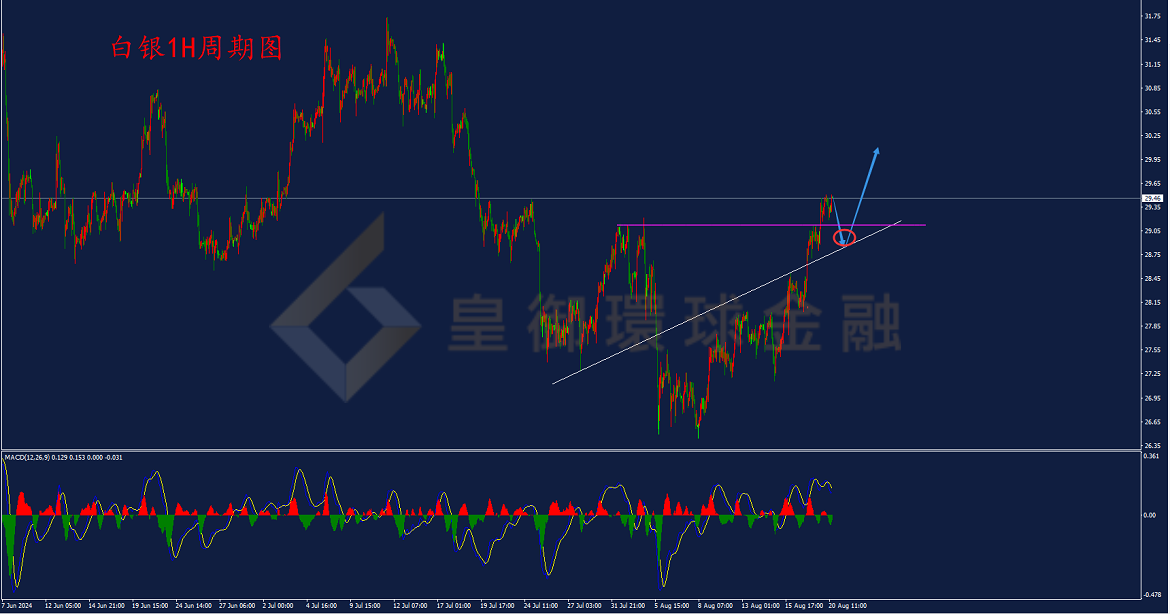Viewport: 1170px width, 614px height.
Task: Click the tip of the blue upward arrow
Action: [878, 149]
